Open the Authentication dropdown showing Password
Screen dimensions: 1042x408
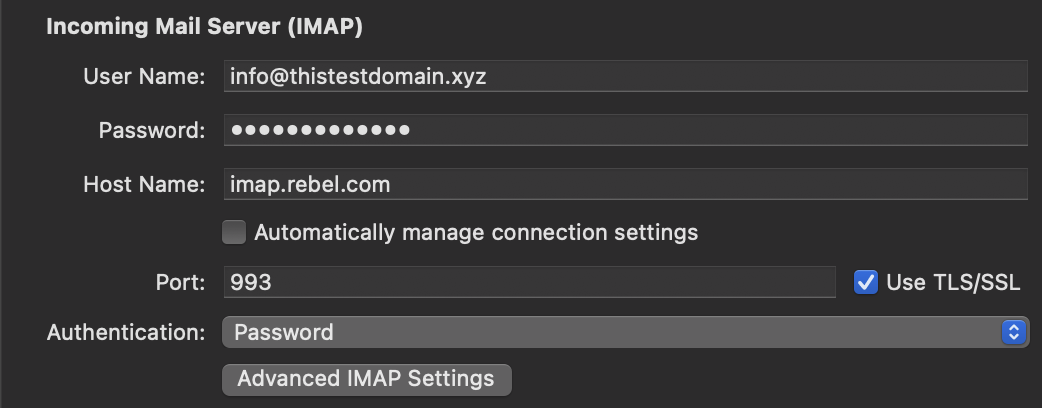coord(625,332)
